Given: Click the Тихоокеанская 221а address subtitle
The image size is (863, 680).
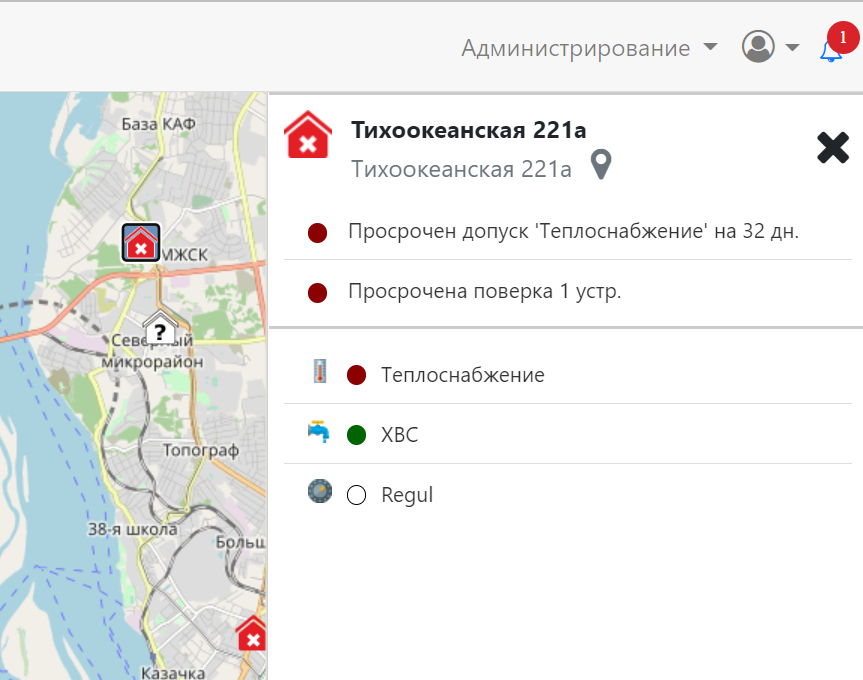Looking at the screenshot, I should pos(461,169).
